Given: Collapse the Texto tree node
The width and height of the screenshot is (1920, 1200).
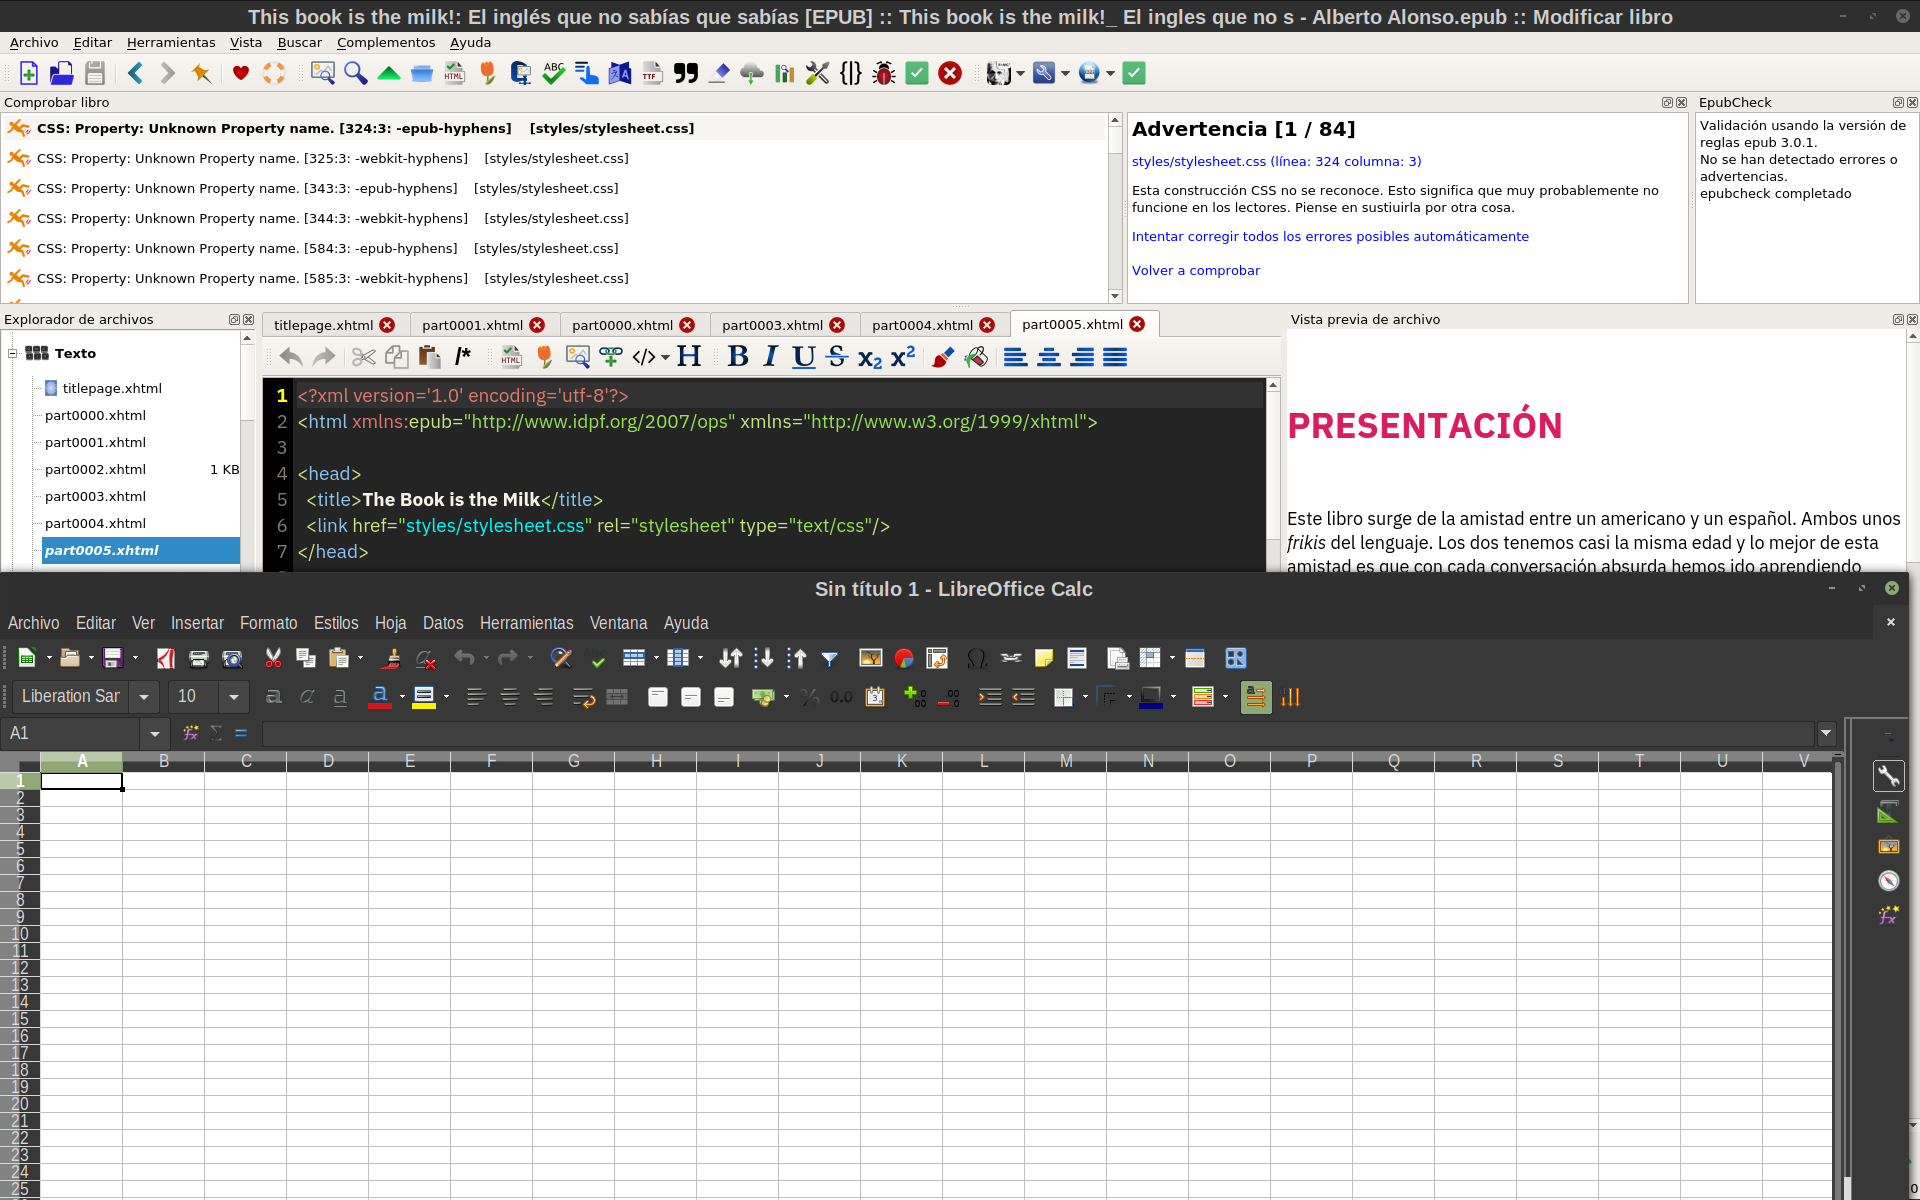Looking at the screenshot, I should pyautogui.click(x=13, y=354).
